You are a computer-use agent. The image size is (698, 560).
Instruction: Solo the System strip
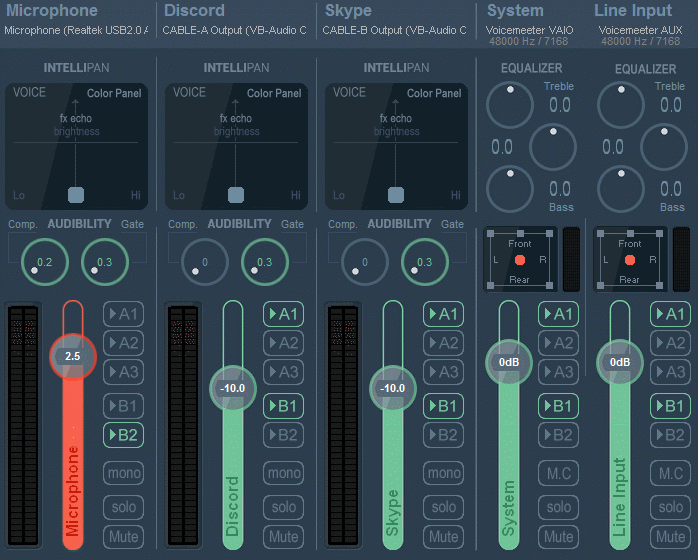[558, 507]
